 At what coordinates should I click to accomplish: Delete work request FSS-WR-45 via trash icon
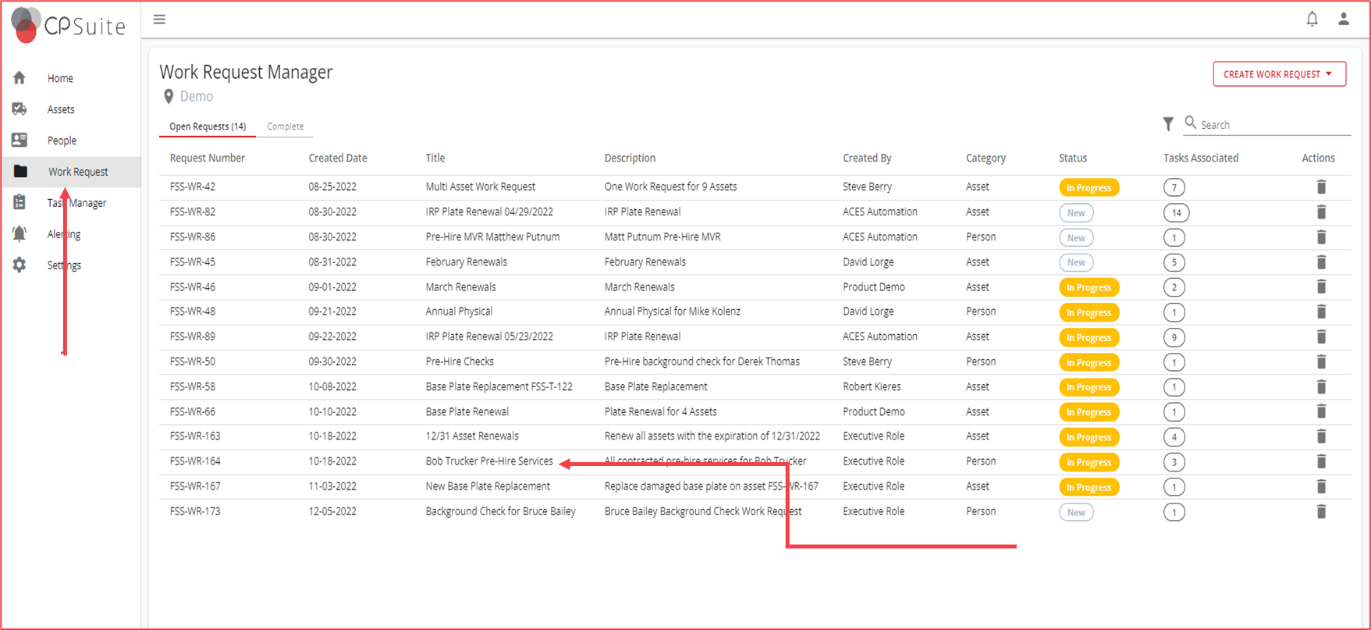click(x=1320, y=262)
